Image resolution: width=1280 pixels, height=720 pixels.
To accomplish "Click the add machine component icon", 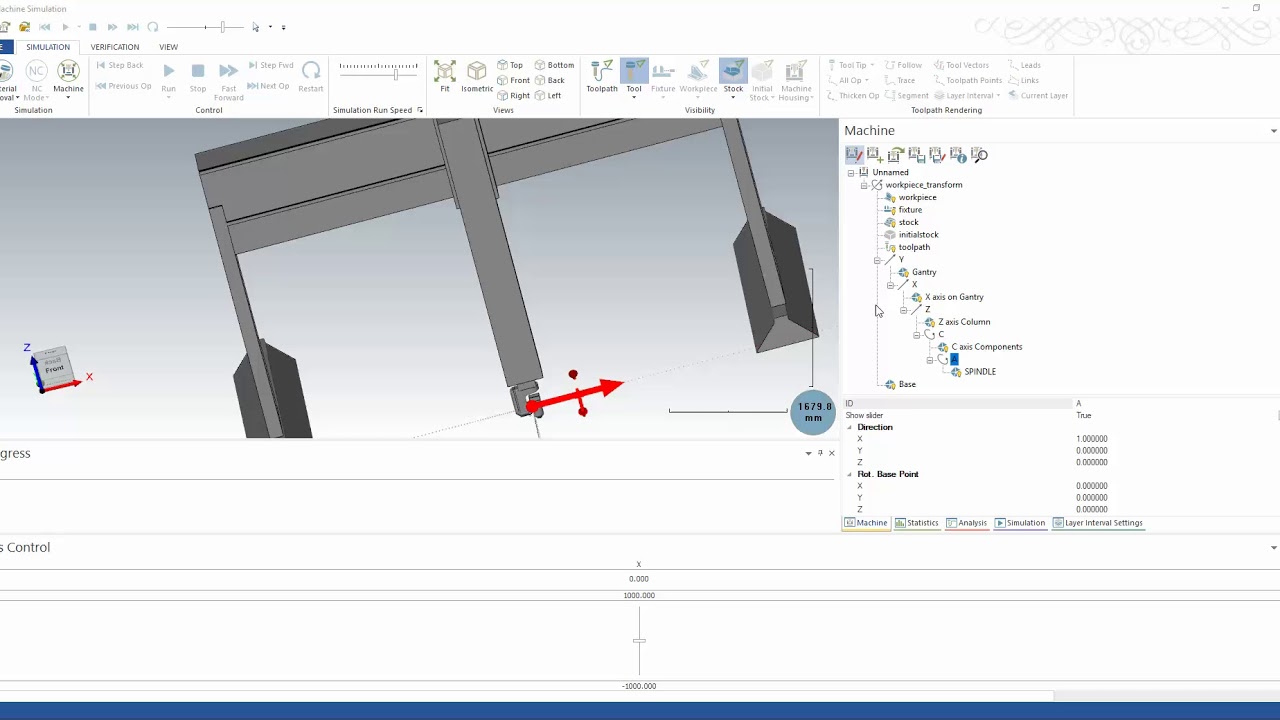I will coord(874,155).
